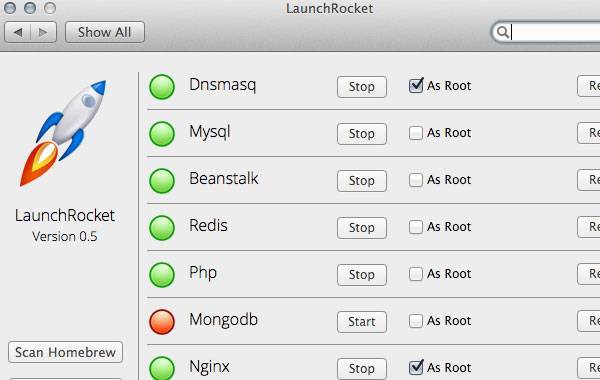Click the back arrow in the toolbar
The width and height of the screenshot is (600, 380).
click(18, 32)
